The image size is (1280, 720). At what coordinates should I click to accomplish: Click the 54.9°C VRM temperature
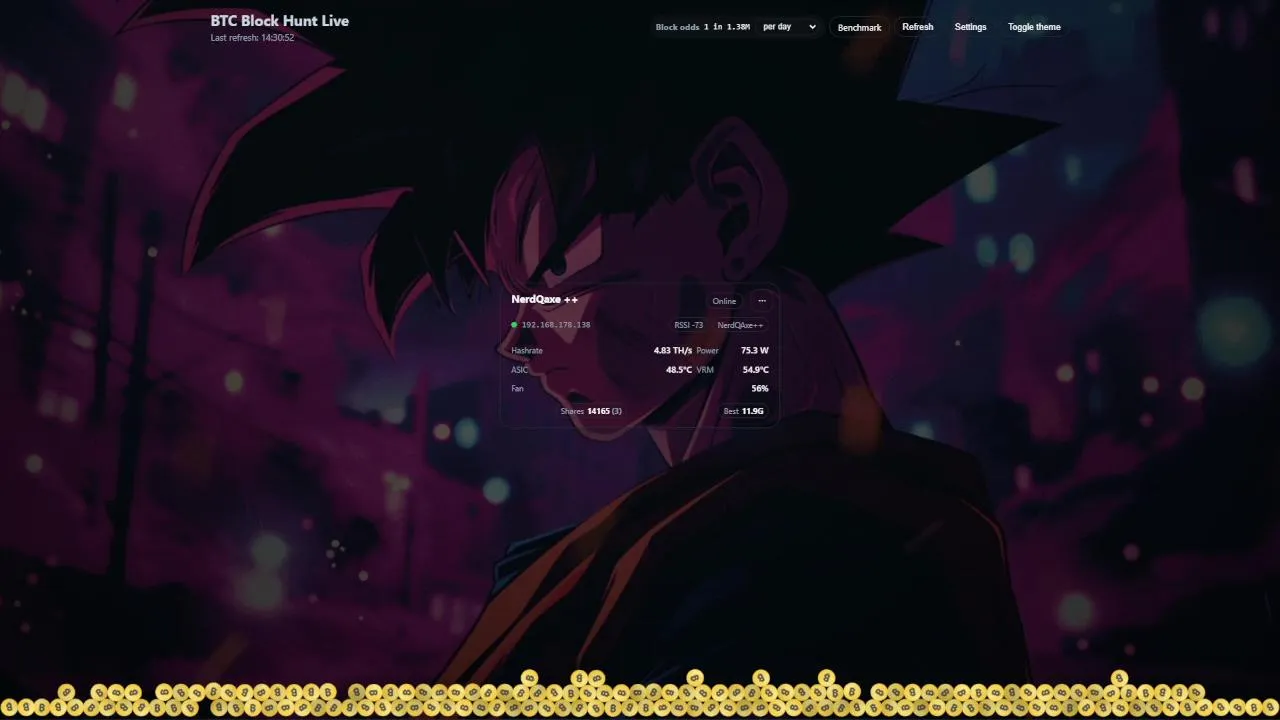(755, 370)
